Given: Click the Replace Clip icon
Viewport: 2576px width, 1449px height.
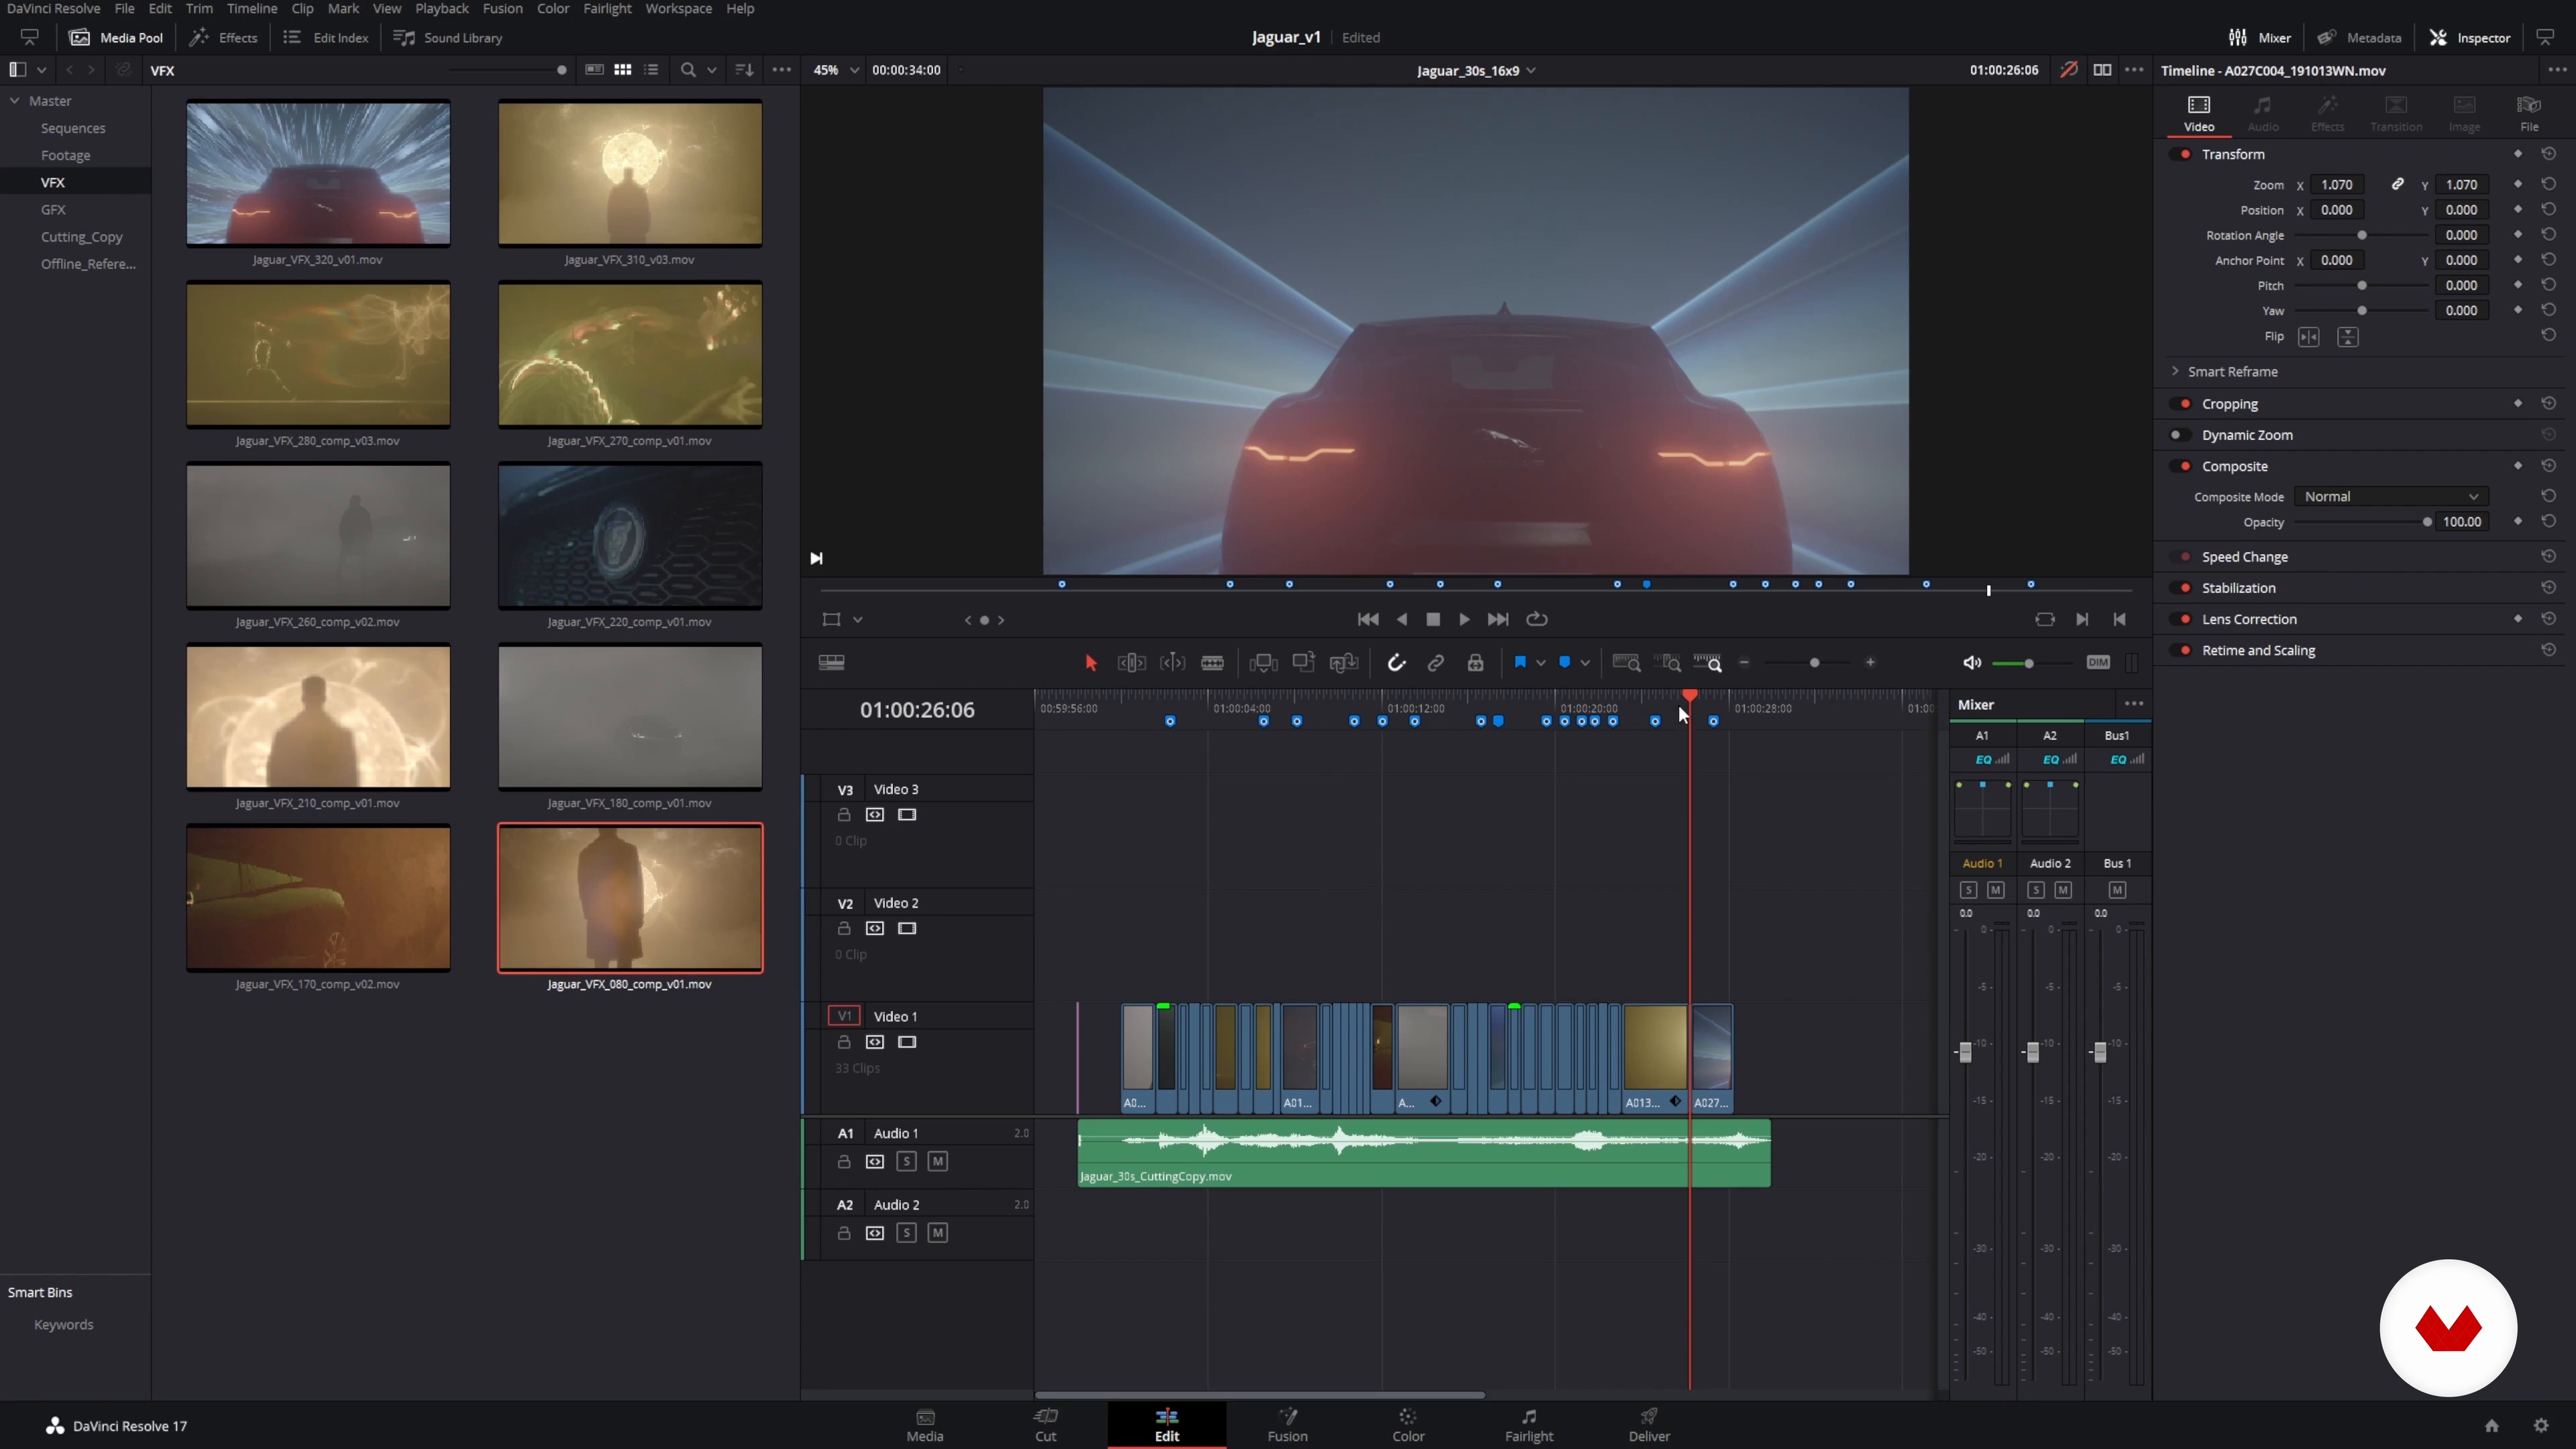Looking at the screenshot, I should [x=1344, y=663].
